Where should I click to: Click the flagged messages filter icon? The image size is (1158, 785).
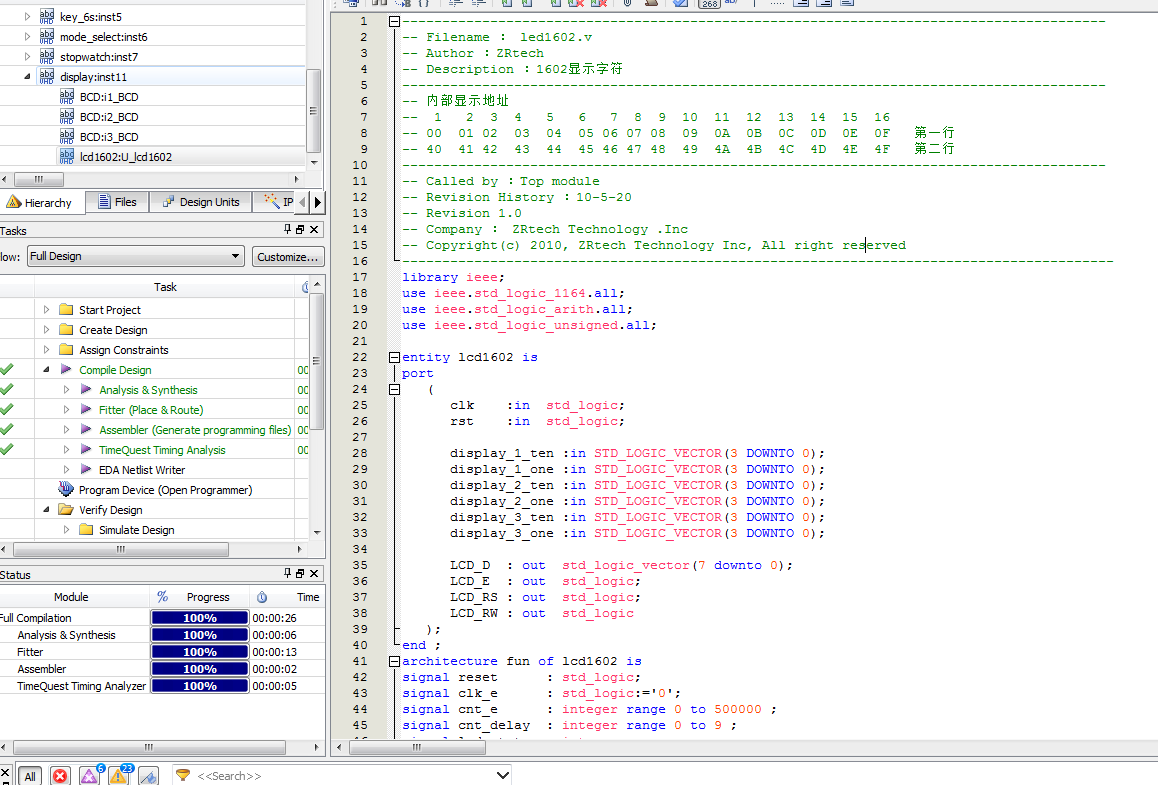pyautogui.click(x=148, y=776)
